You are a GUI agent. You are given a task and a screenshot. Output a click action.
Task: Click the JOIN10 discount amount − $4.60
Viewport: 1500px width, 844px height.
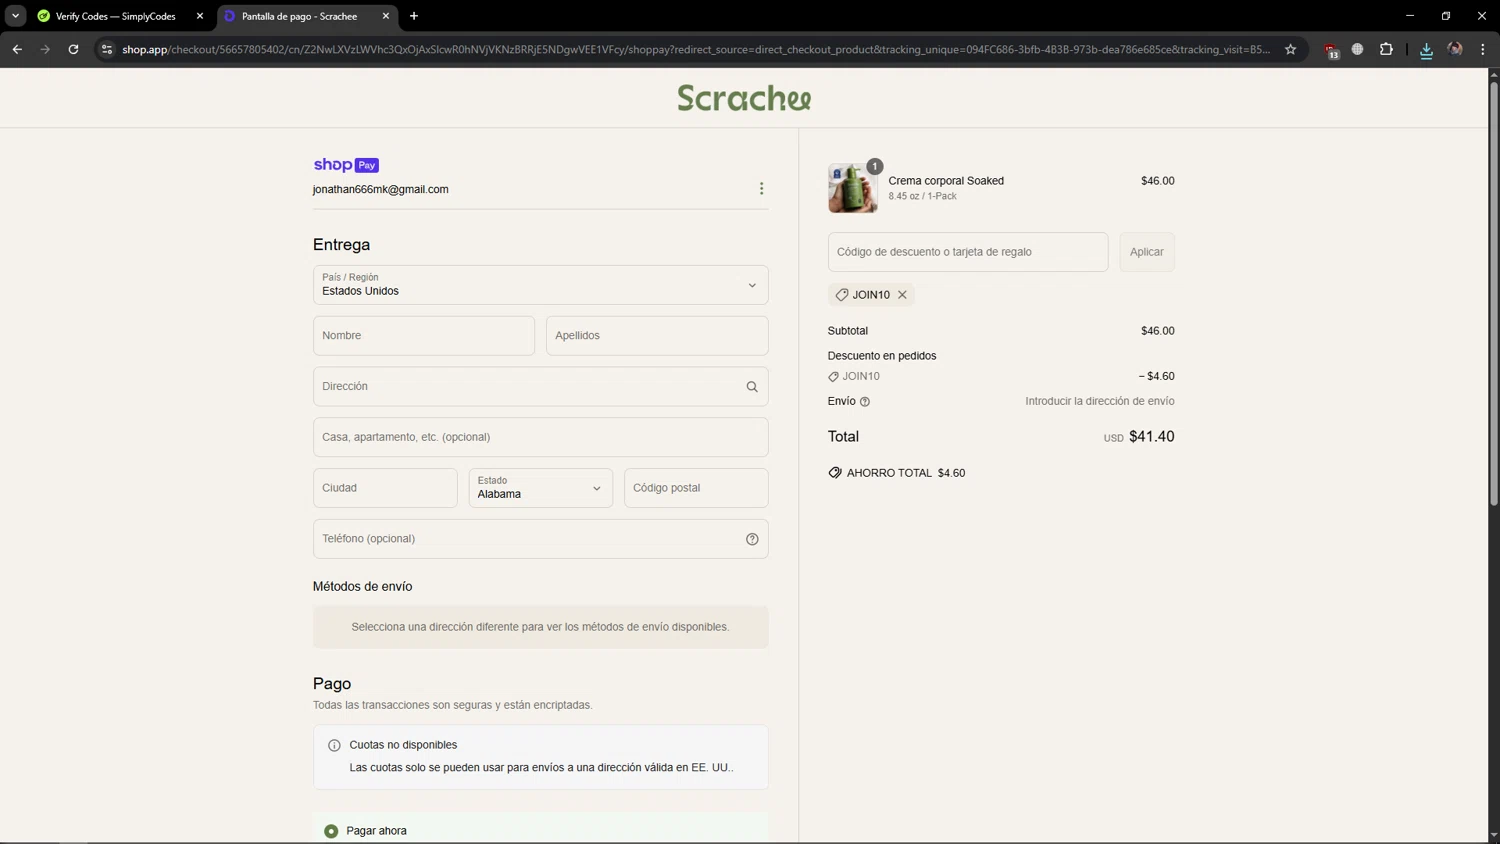tap(1156, 377)
